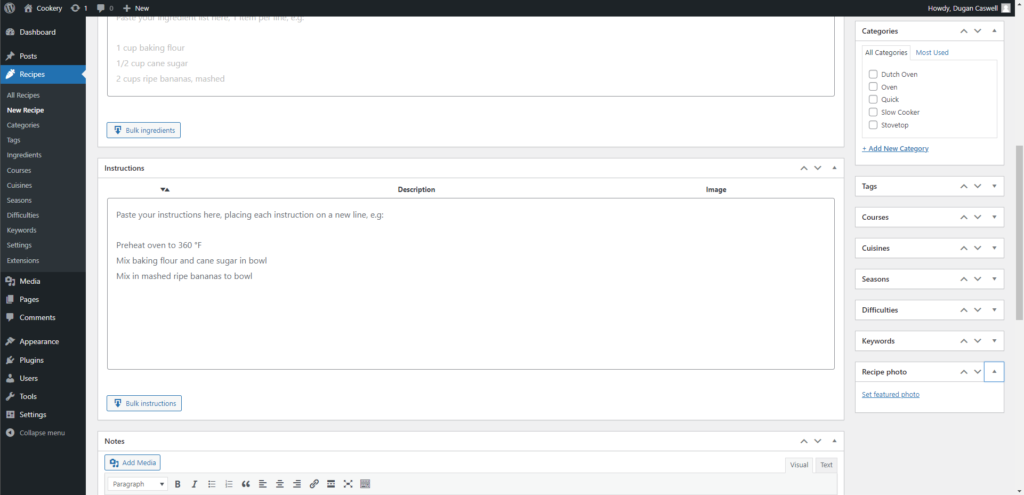Click Set featured photo link
The image size is (1024, 495).
point(890,394)
